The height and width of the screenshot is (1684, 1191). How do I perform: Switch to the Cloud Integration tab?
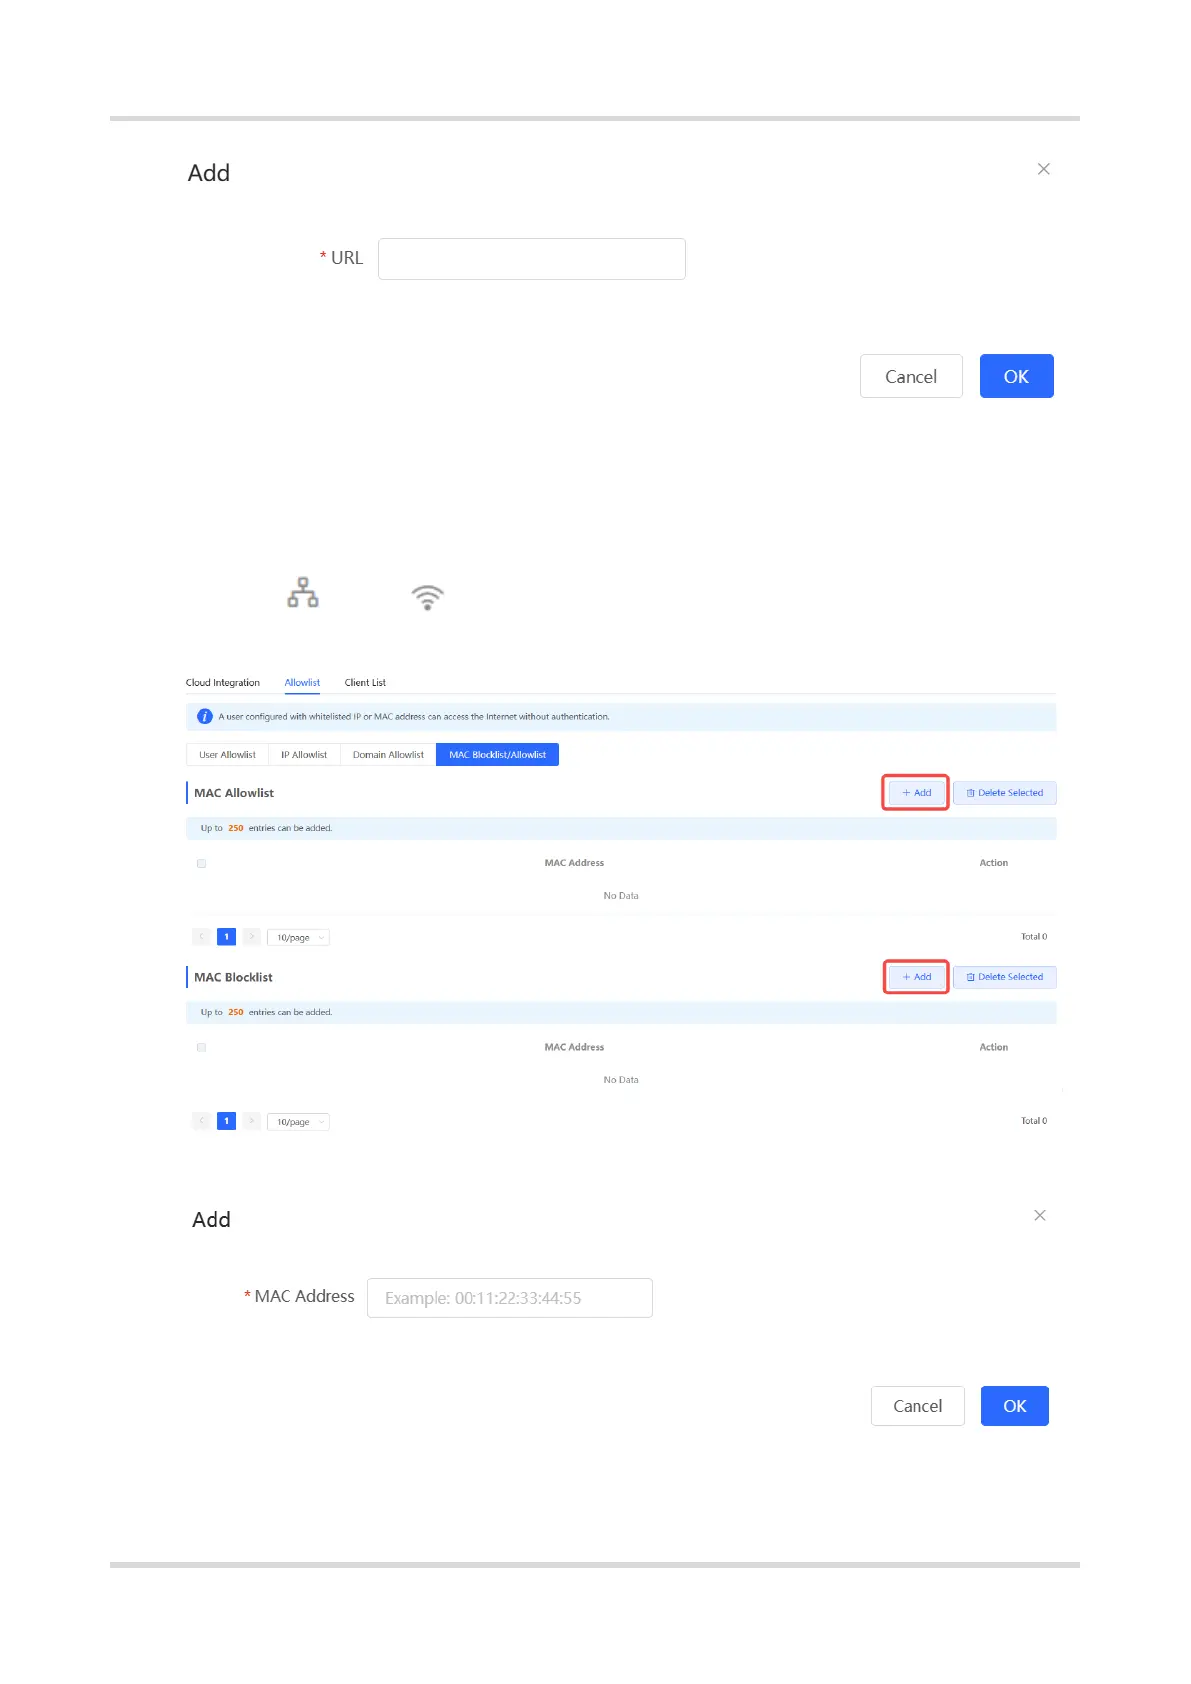click(x=223, y=683)
